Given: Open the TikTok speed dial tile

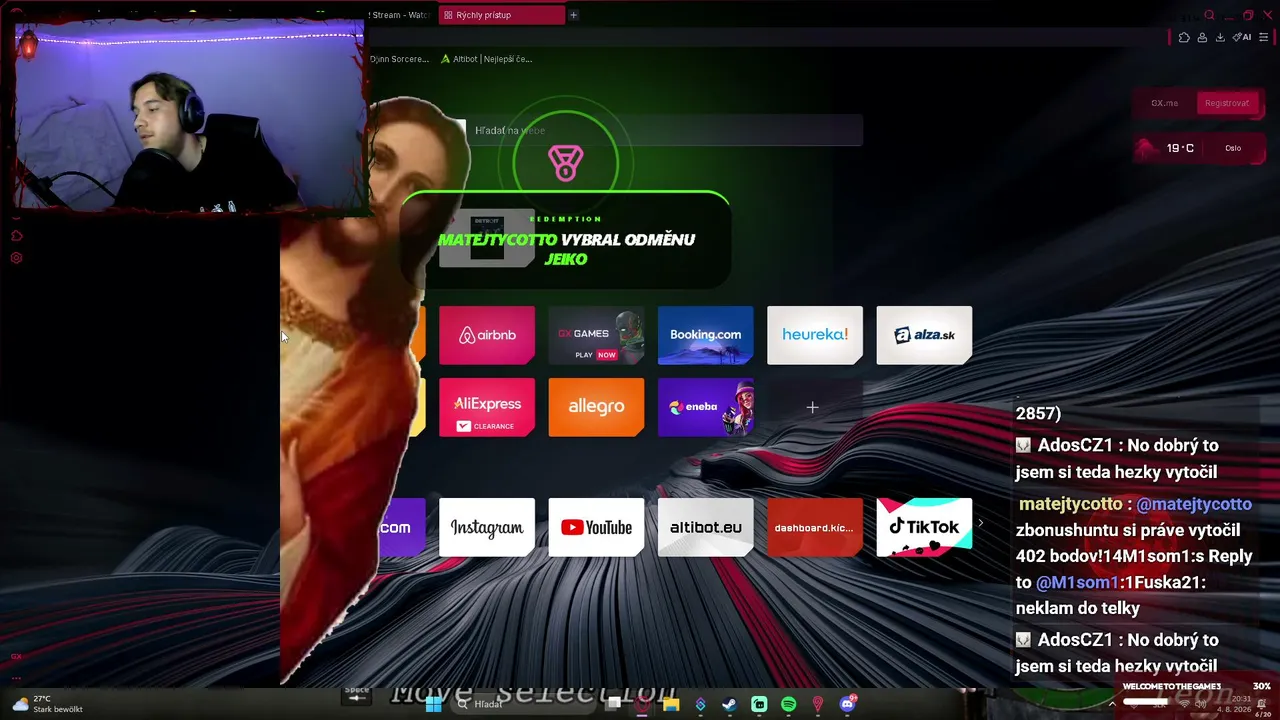Looking at the screenshot, I should tap(924, 527).
